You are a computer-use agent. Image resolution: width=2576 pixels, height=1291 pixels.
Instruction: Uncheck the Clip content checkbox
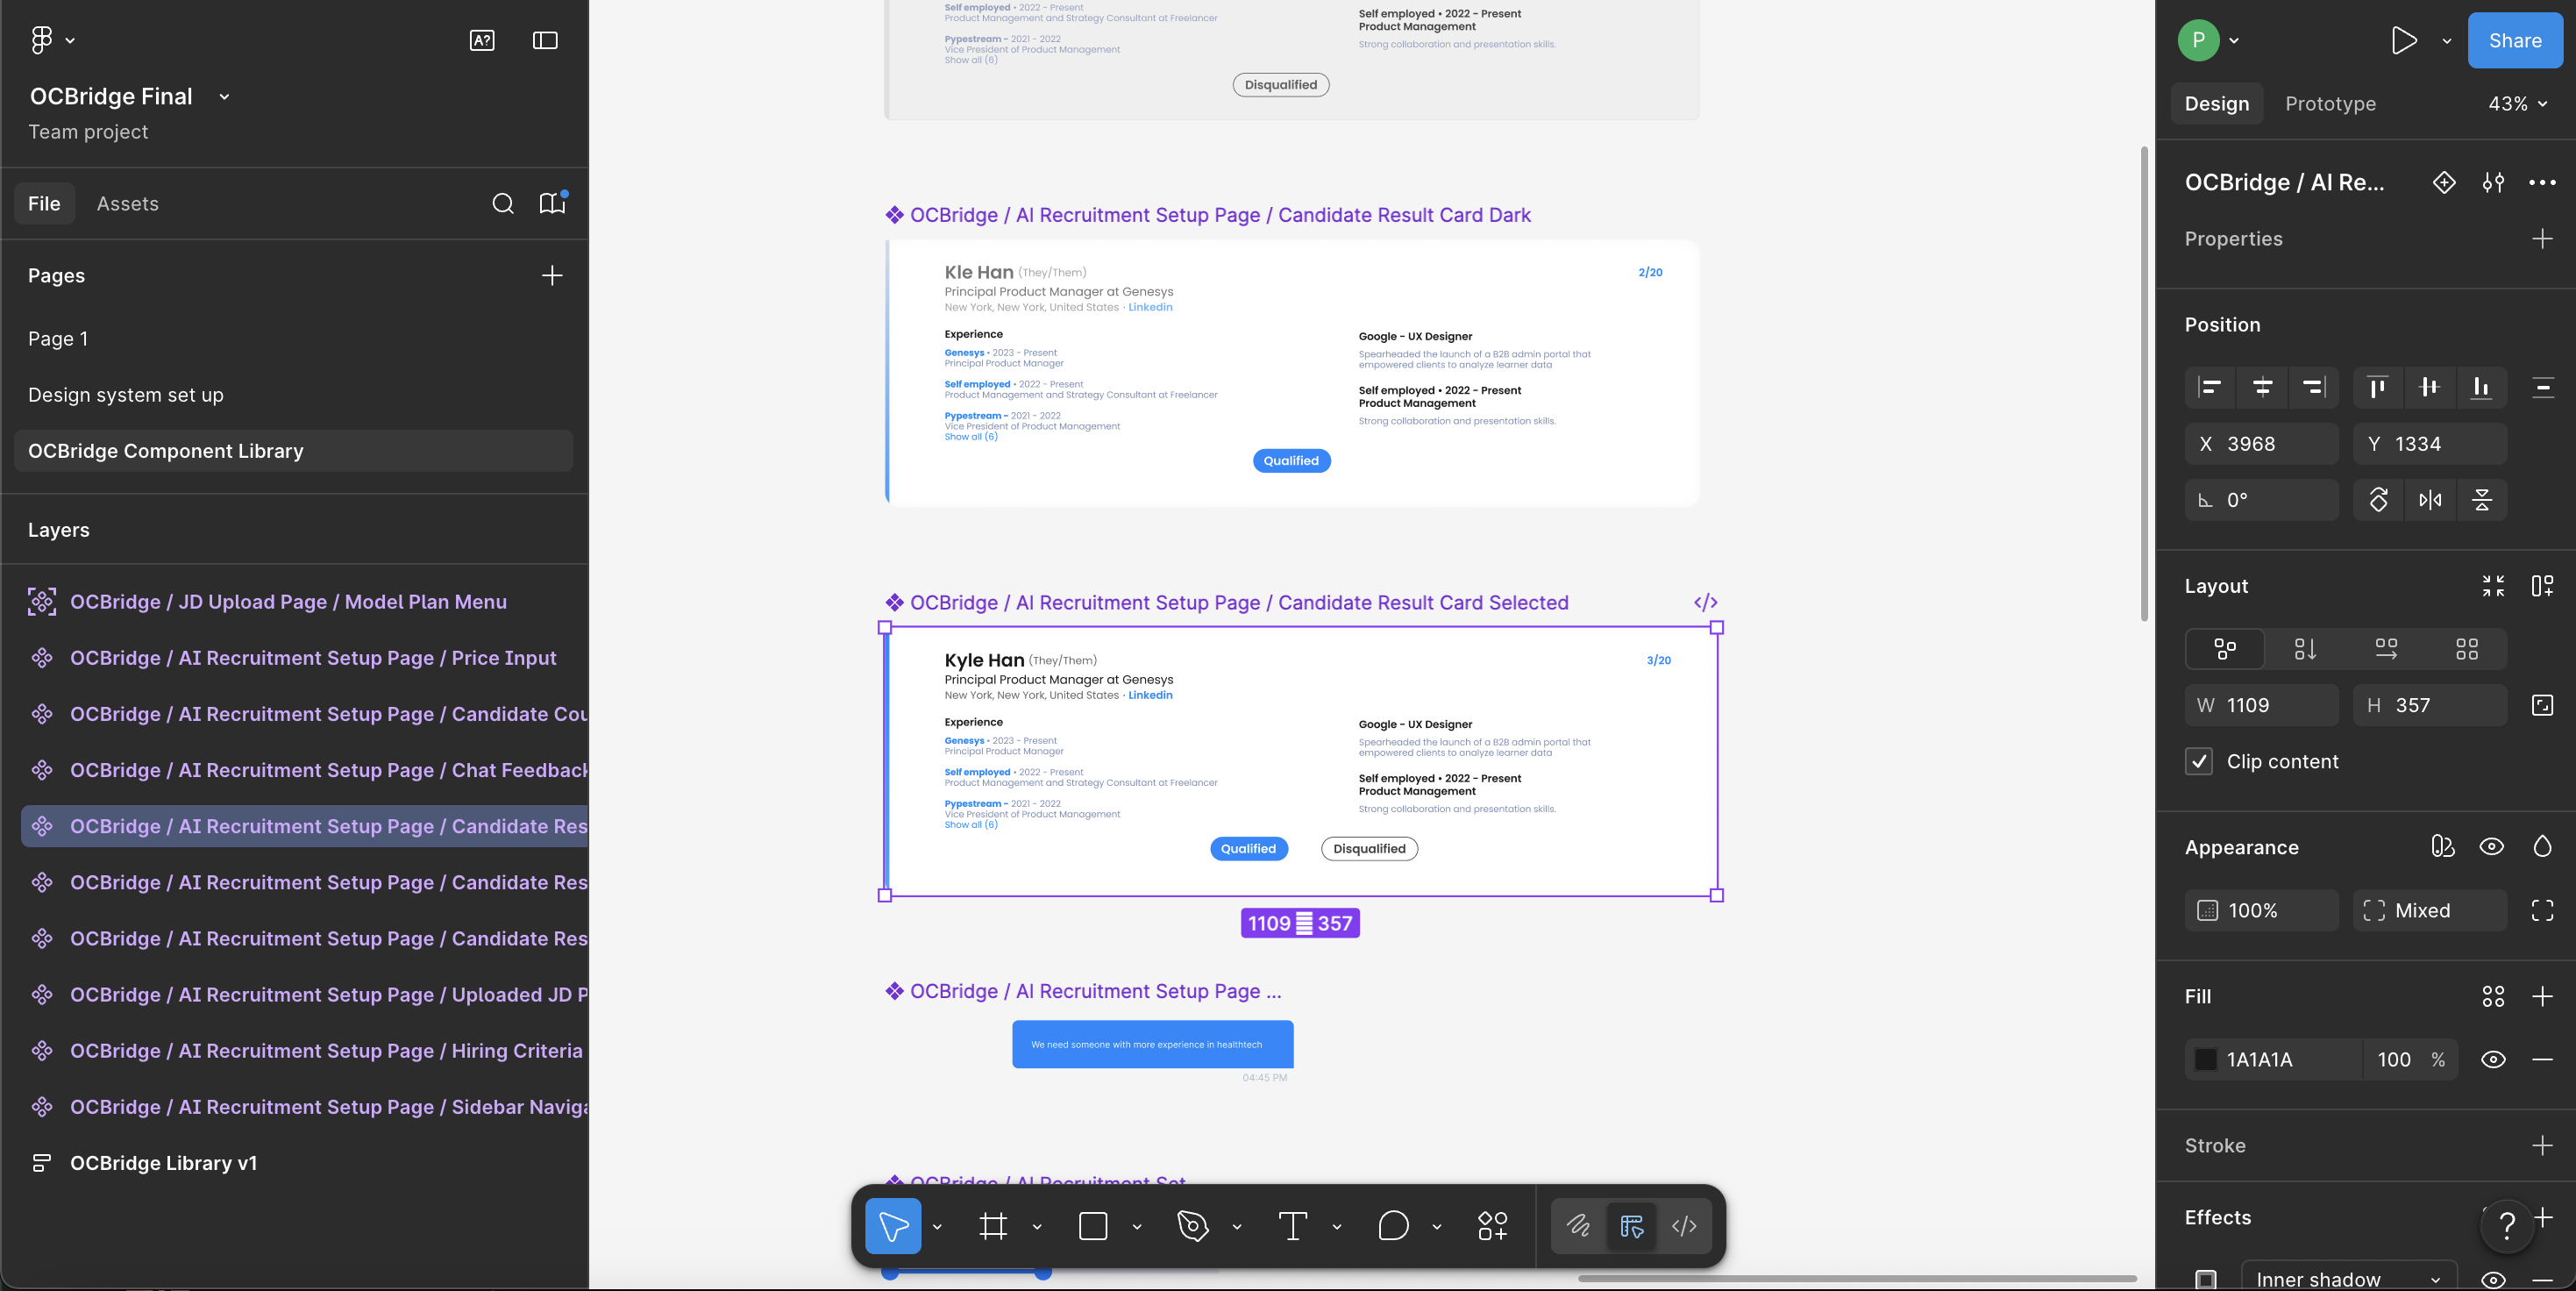pyautogui.click(x=2198, y=762)
